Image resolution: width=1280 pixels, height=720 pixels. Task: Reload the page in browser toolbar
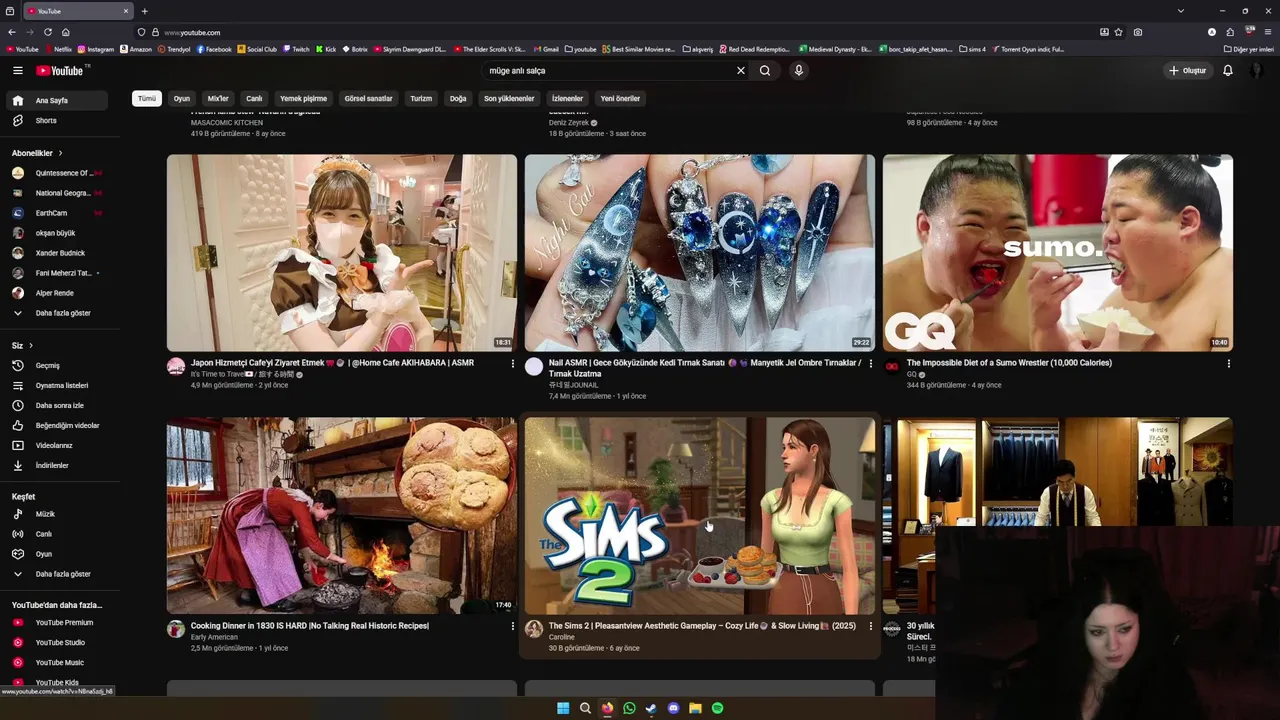47,32
